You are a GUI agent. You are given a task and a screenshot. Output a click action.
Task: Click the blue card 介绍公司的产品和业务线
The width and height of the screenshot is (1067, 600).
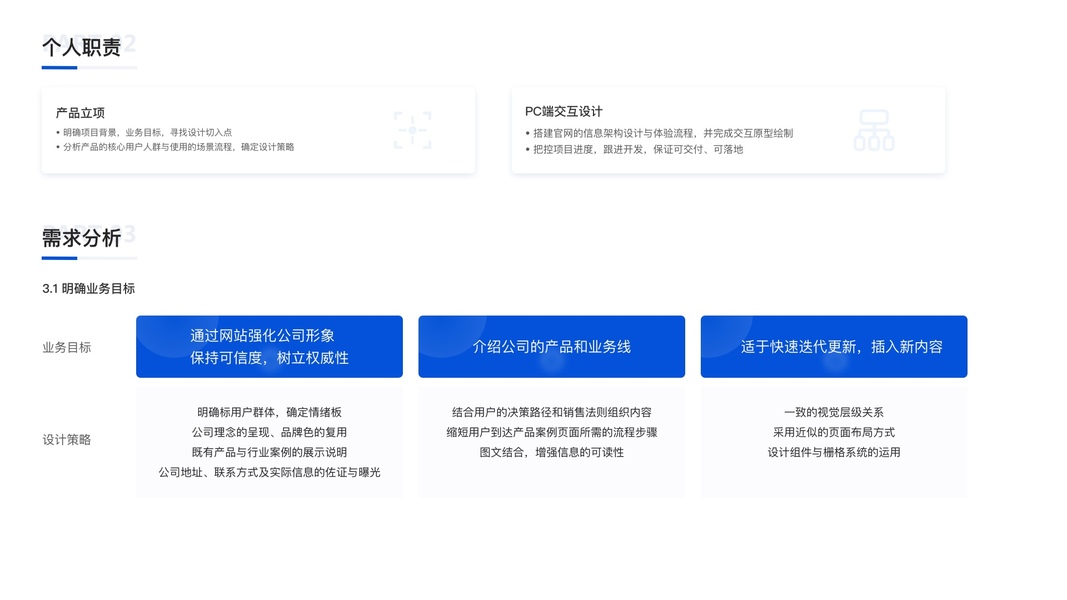pos(552,346)
